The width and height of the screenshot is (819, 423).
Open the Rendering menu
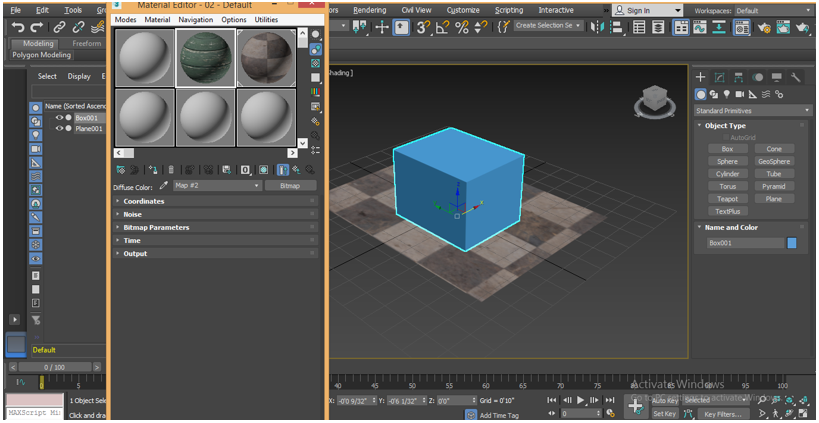pyautogui.click(x=369, y=10)
